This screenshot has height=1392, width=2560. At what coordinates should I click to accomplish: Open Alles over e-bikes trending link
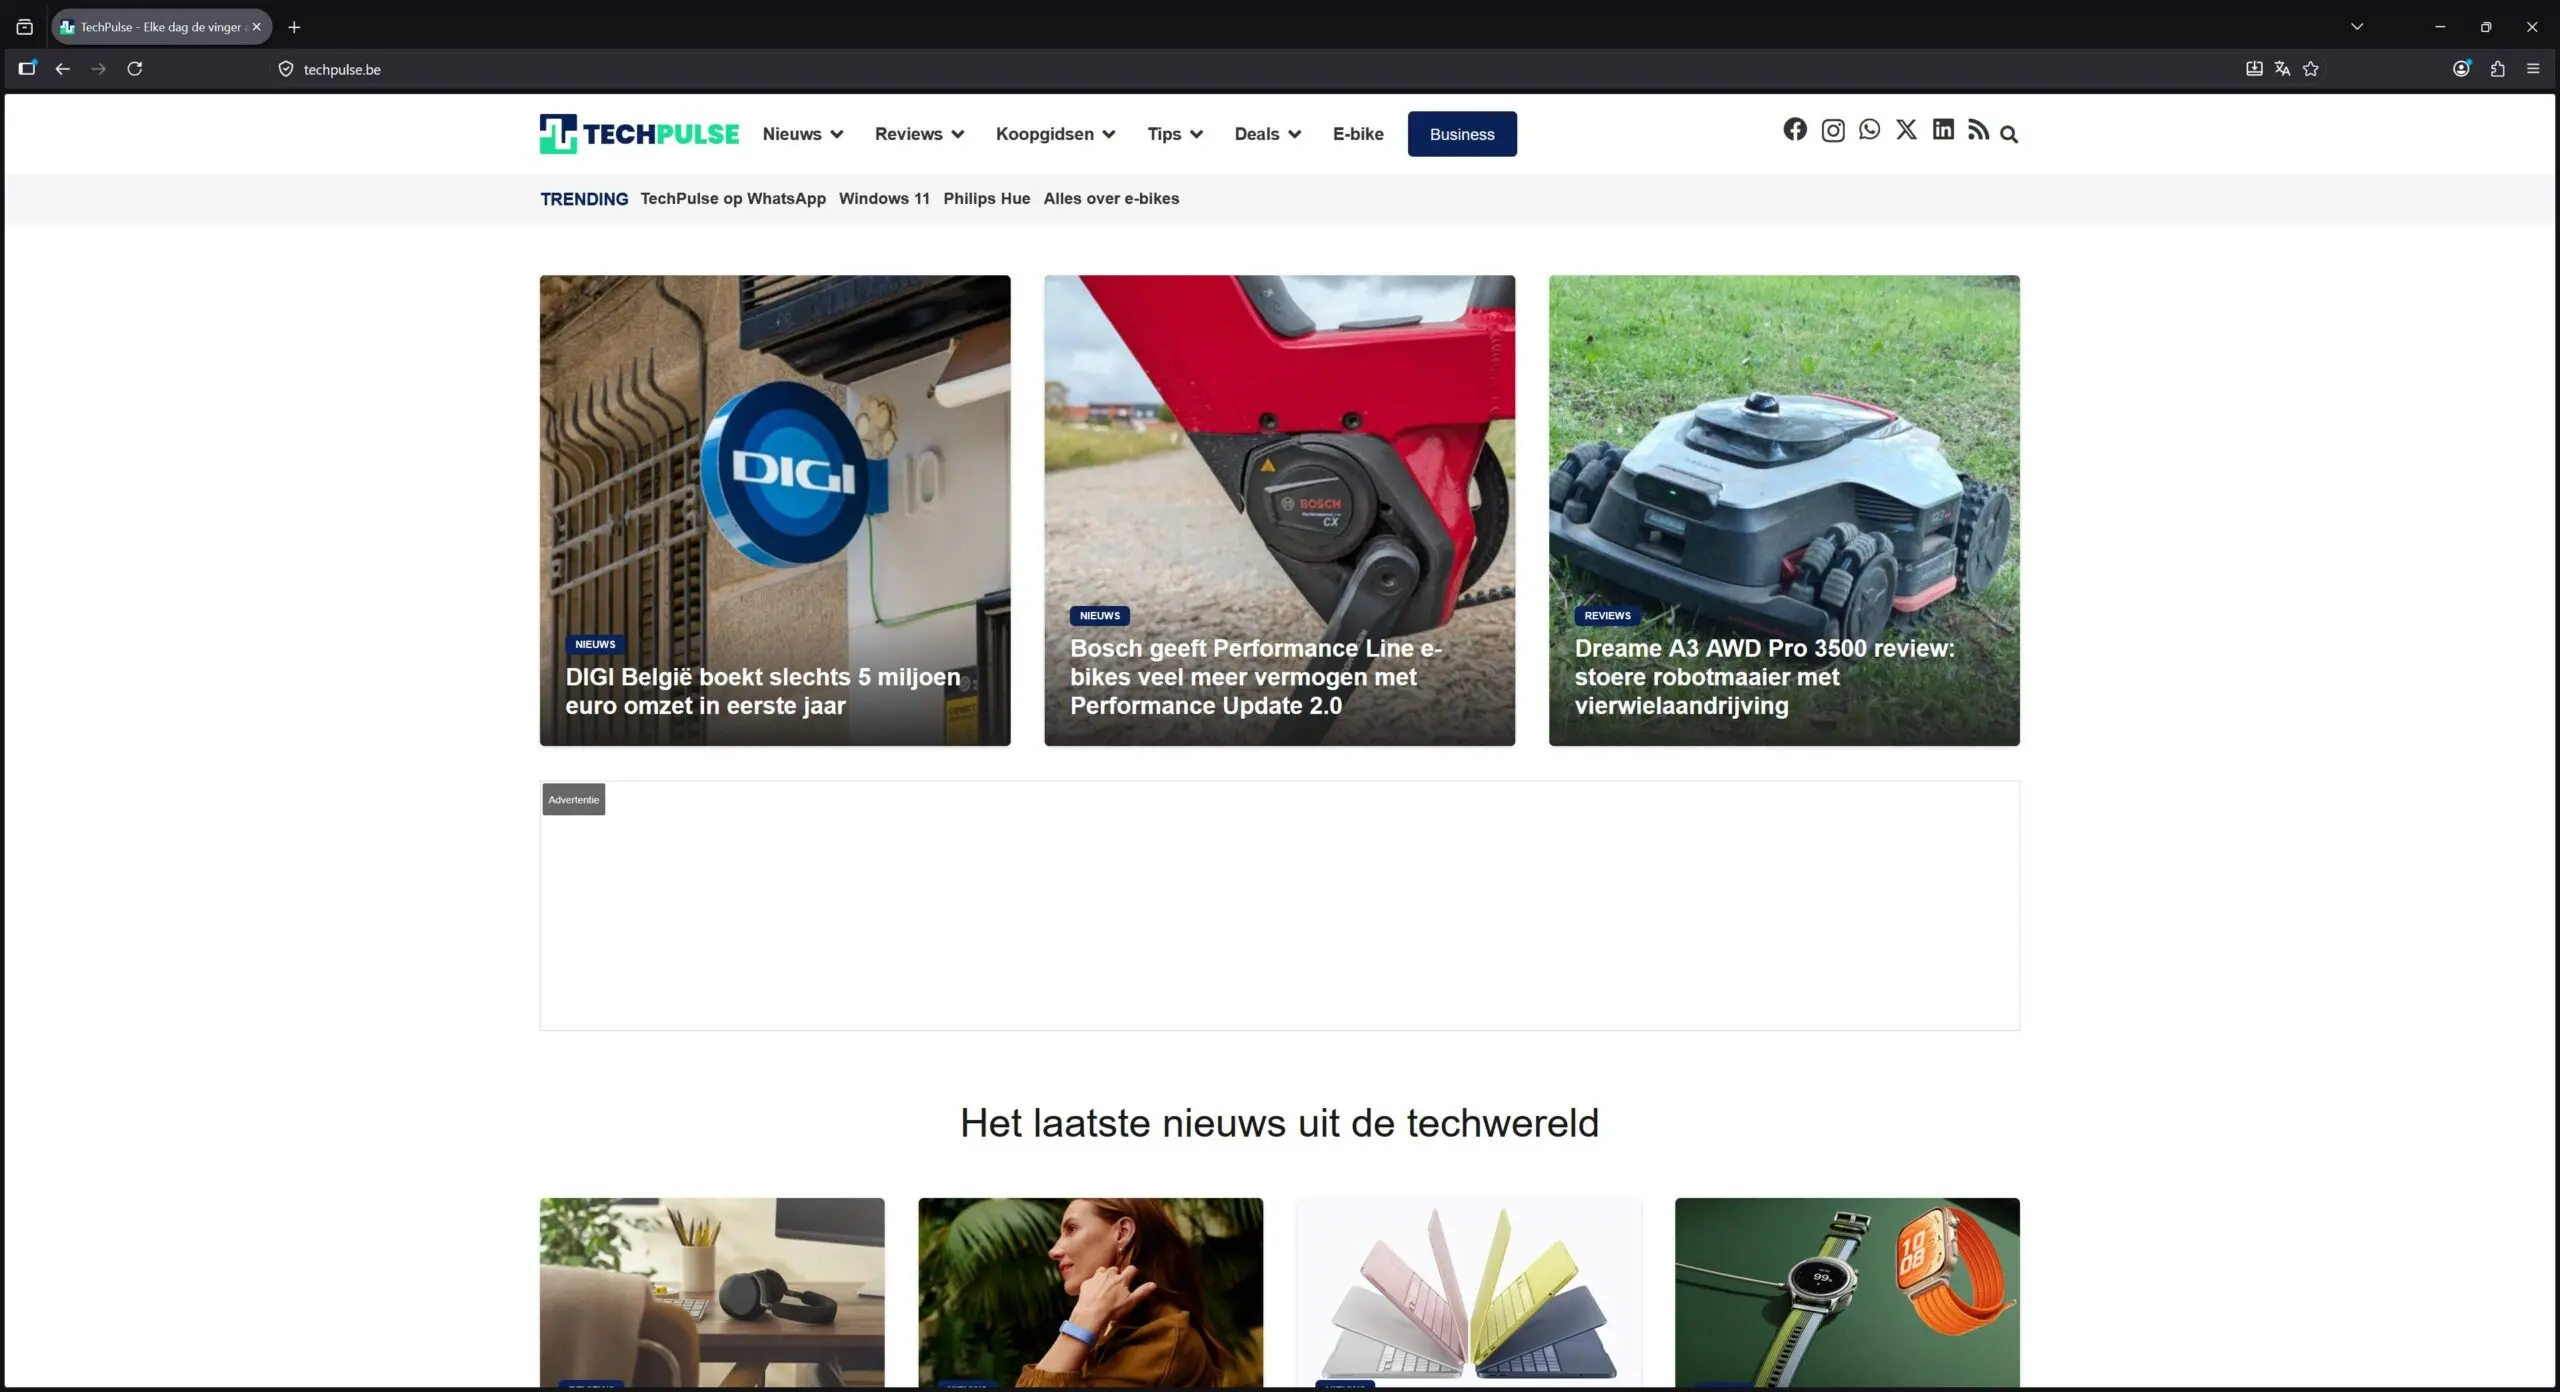pyautogui.click(x=1111, y=198)
